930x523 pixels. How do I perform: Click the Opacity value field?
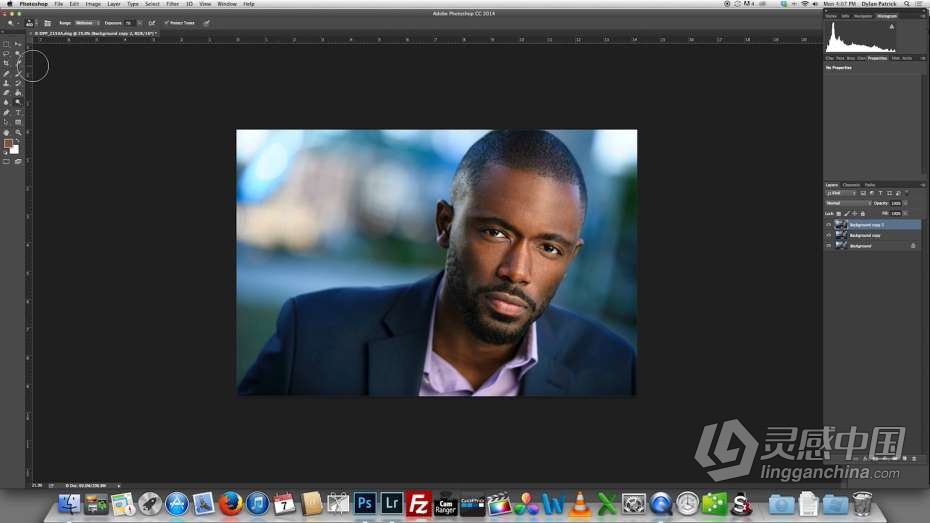pyautogui.click(x=896, y=203)
